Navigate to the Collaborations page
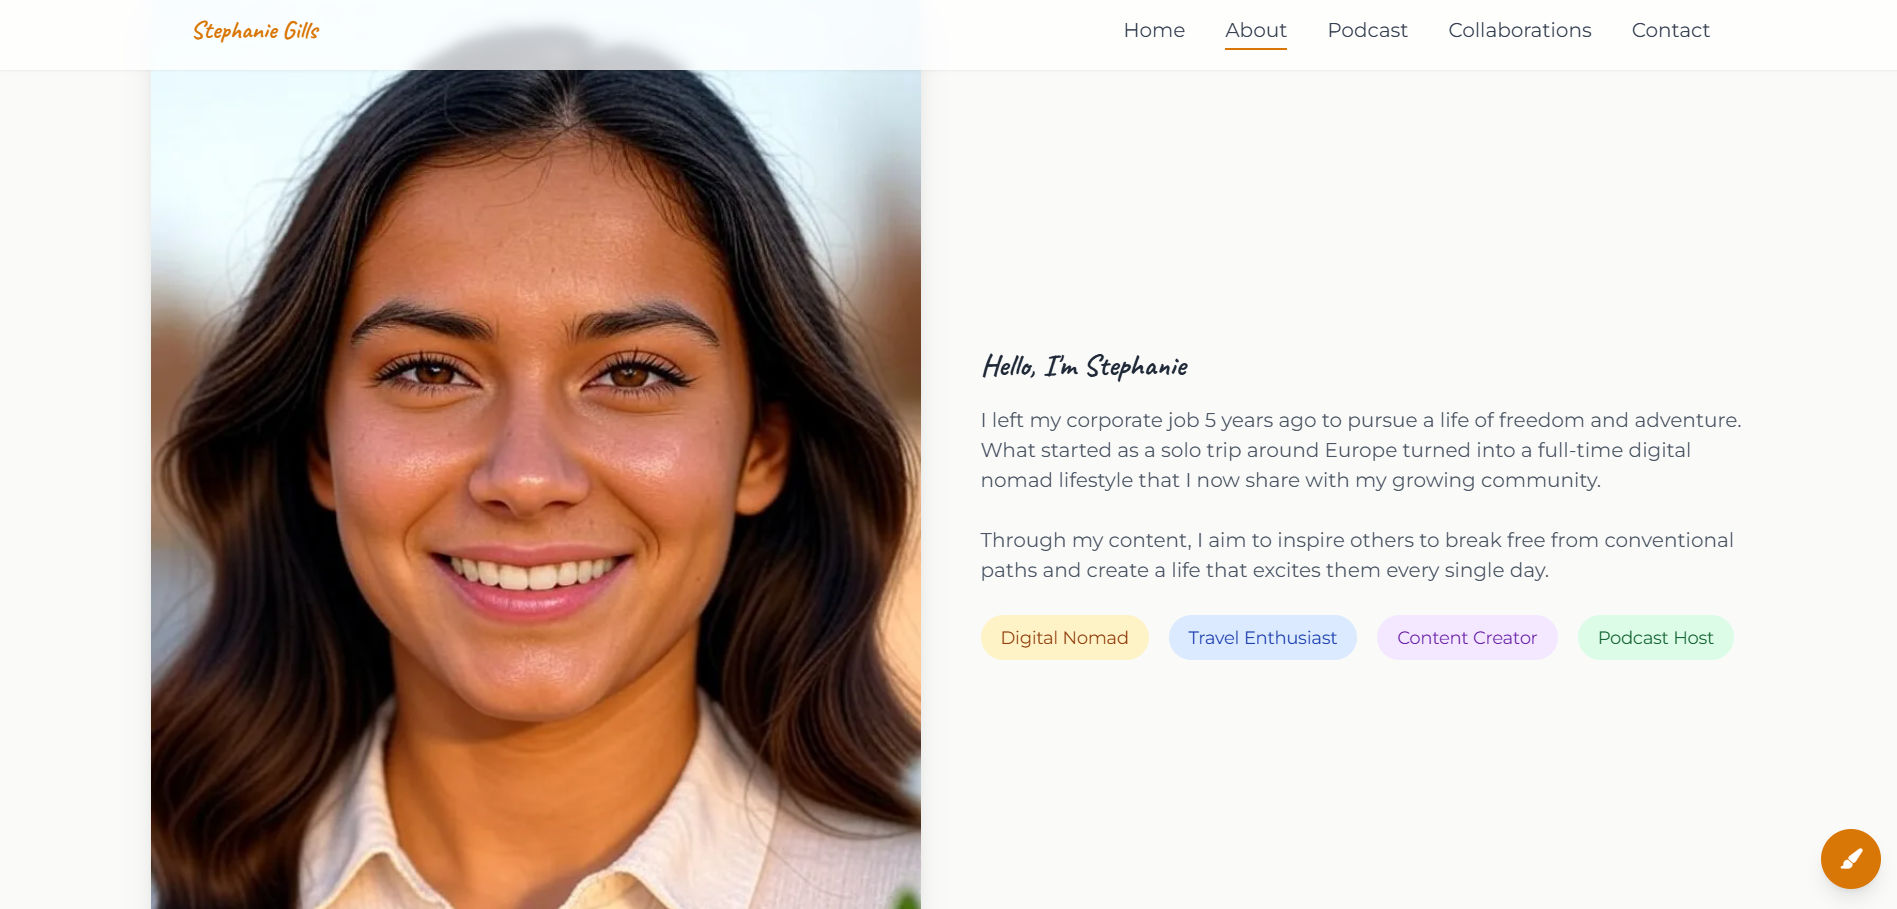The height and width of the screenshot is (909, 1897). pos(1519,30)
